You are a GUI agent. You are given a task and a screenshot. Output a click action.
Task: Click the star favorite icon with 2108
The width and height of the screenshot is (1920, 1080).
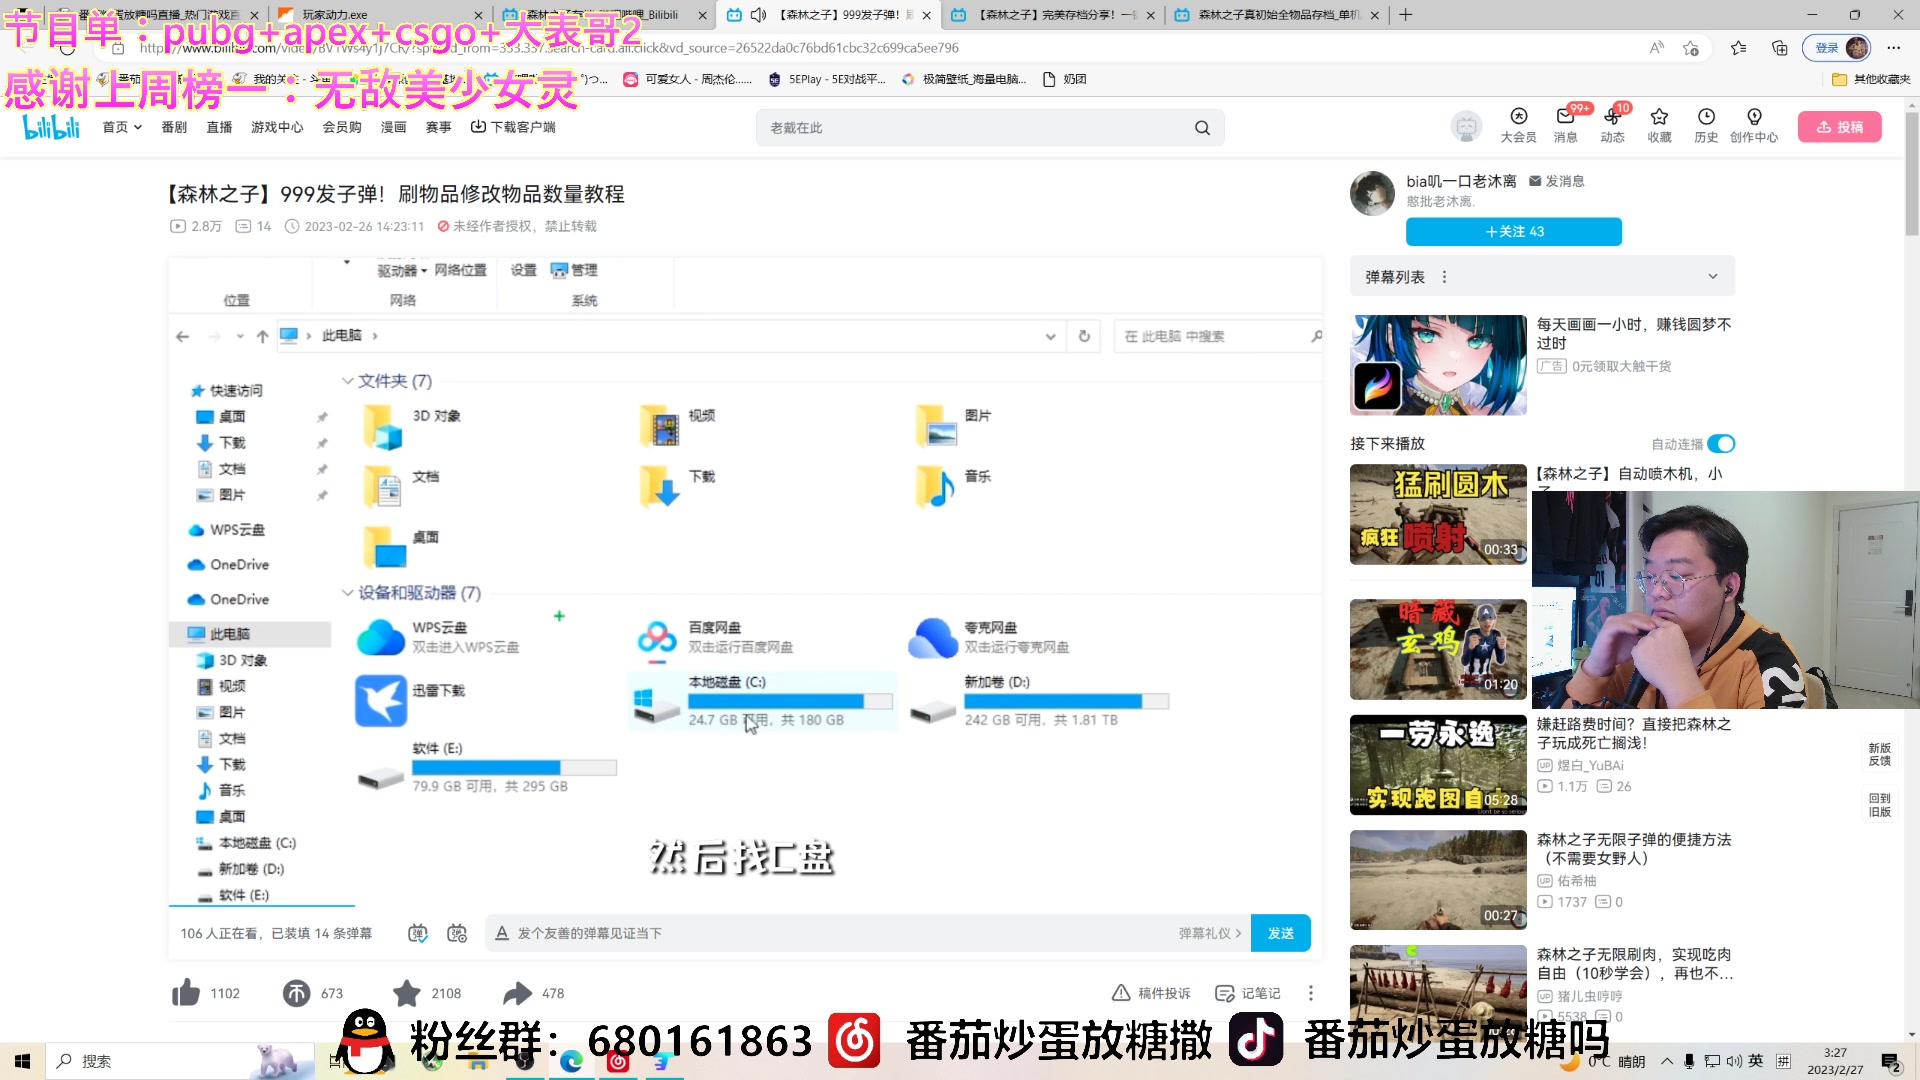(x=406, y=993)
